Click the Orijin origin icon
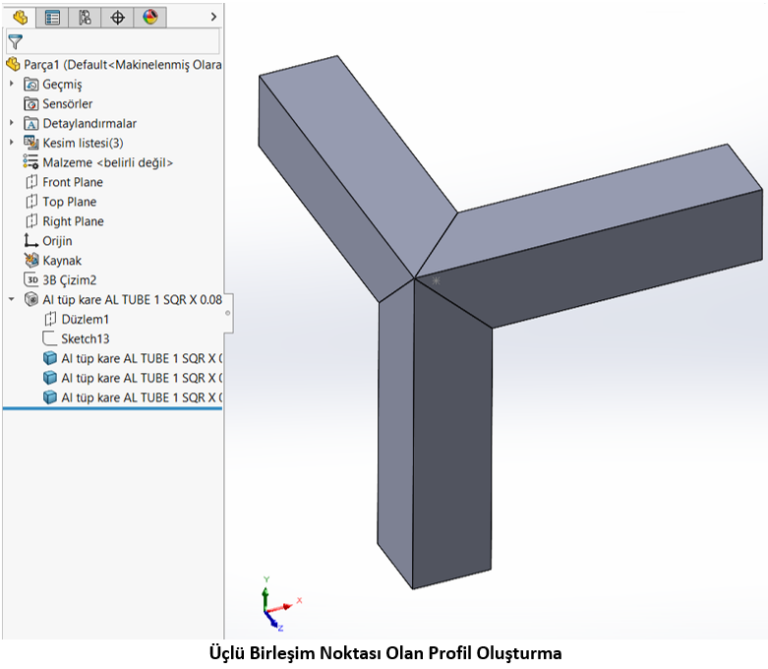This screenshot has width=768, height=669. pyautogui.click(x=31, y=241)
